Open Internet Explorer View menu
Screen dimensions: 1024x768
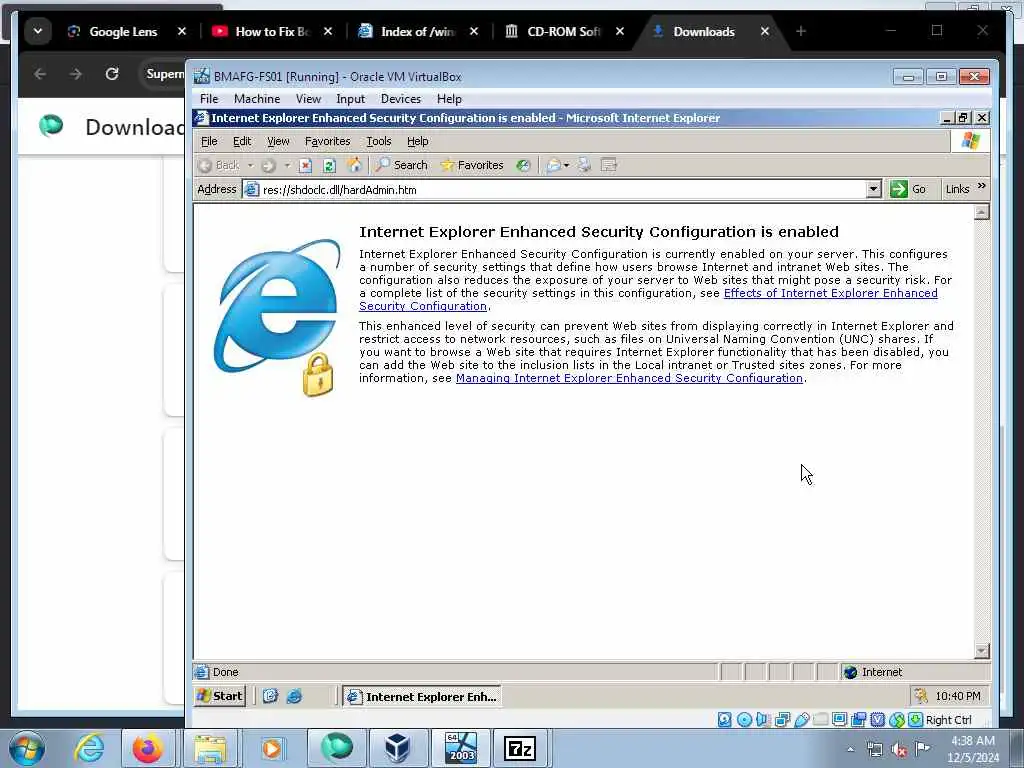[x=278, y=141]
